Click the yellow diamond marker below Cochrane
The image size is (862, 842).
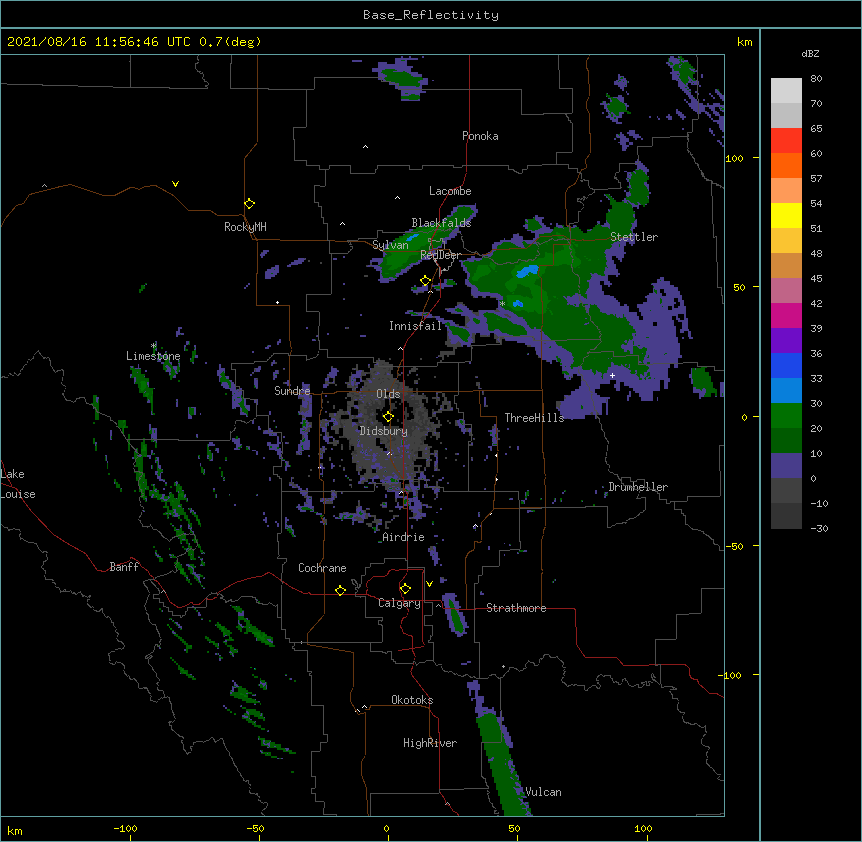tap(340, 590)
